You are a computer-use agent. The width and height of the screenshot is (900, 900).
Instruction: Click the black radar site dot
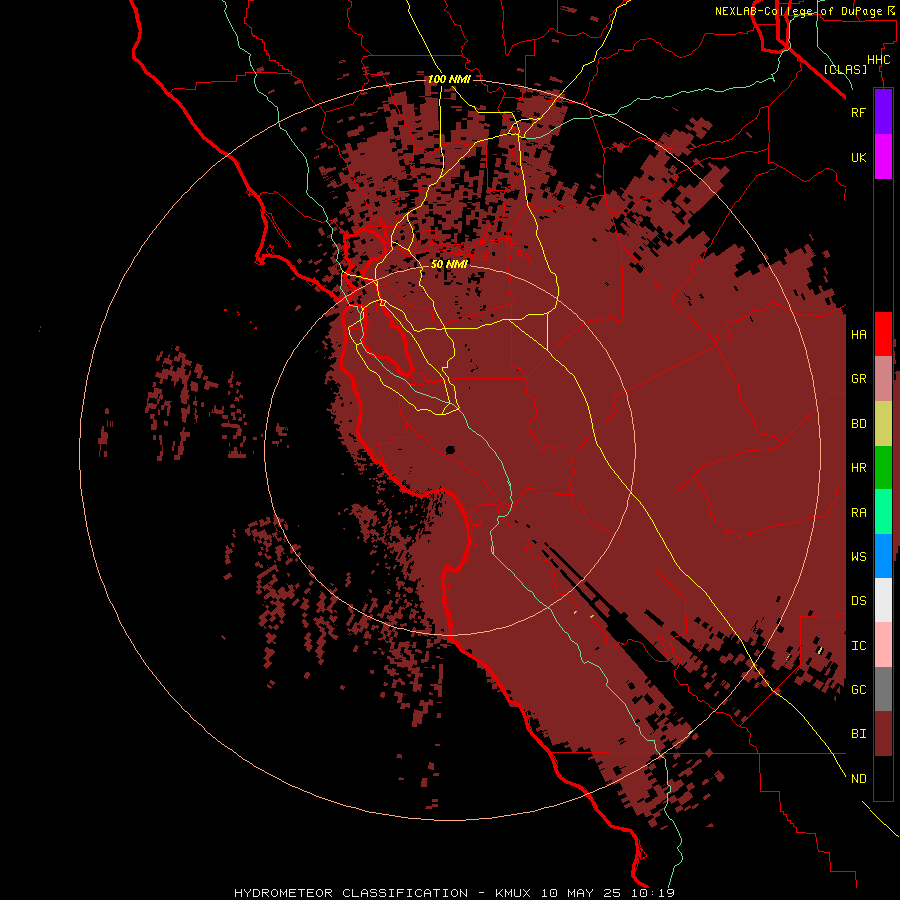click(451, 450)
